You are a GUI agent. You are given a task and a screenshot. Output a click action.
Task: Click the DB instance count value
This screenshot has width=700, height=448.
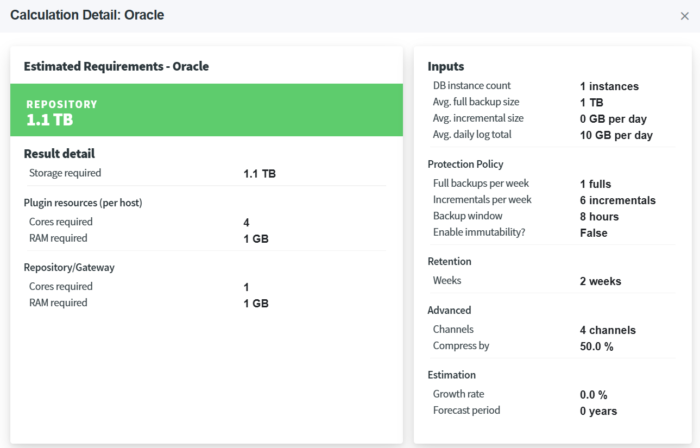[x=608, y=87]
